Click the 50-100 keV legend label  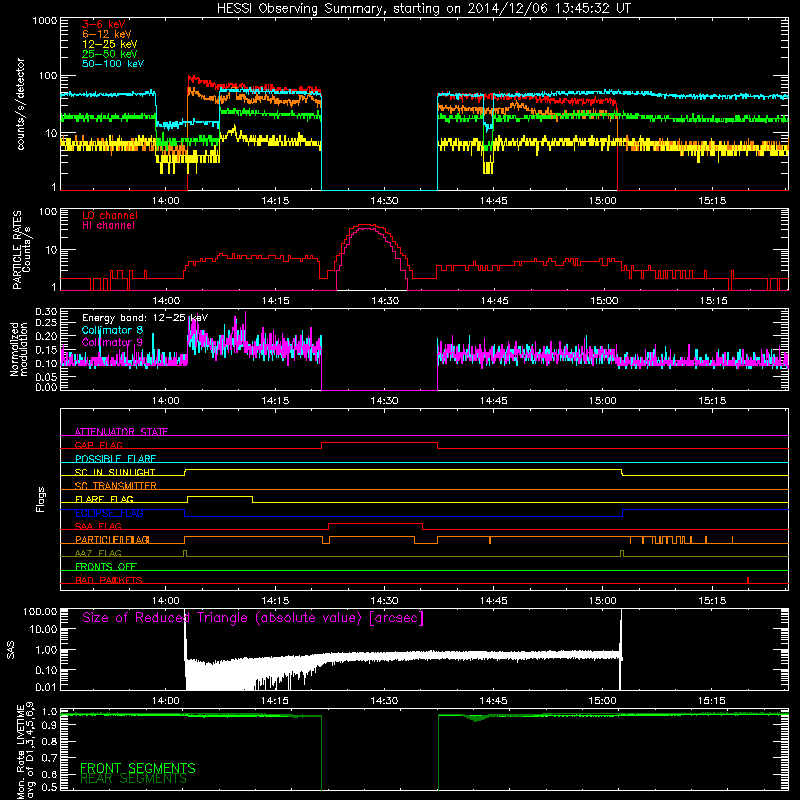(113, 63)
